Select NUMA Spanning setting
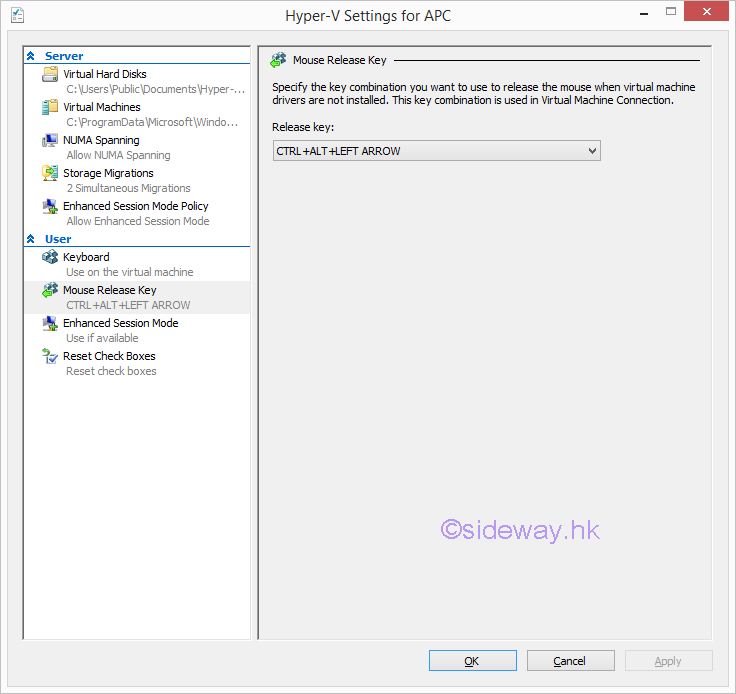This screenshot has width=736, height=694. (101, 140)
